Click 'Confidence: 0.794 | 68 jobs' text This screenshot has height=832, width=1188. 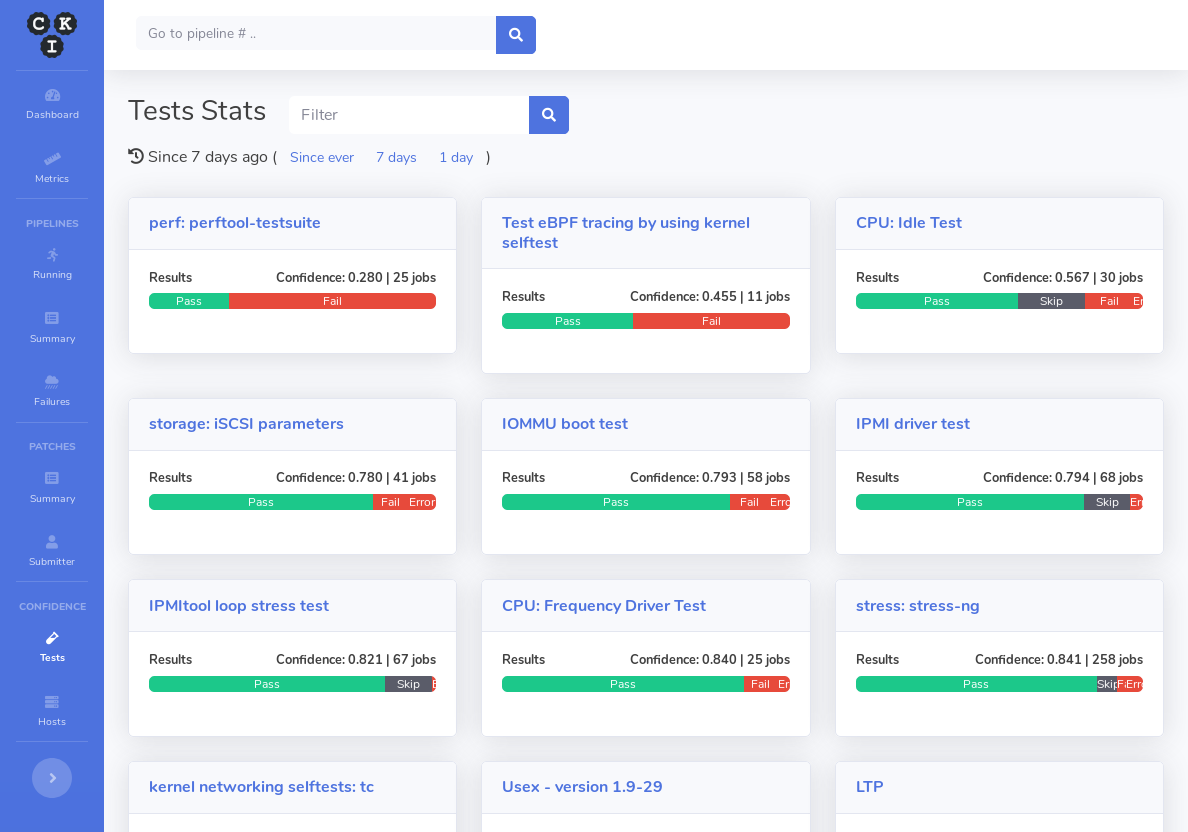point(1063,477)
